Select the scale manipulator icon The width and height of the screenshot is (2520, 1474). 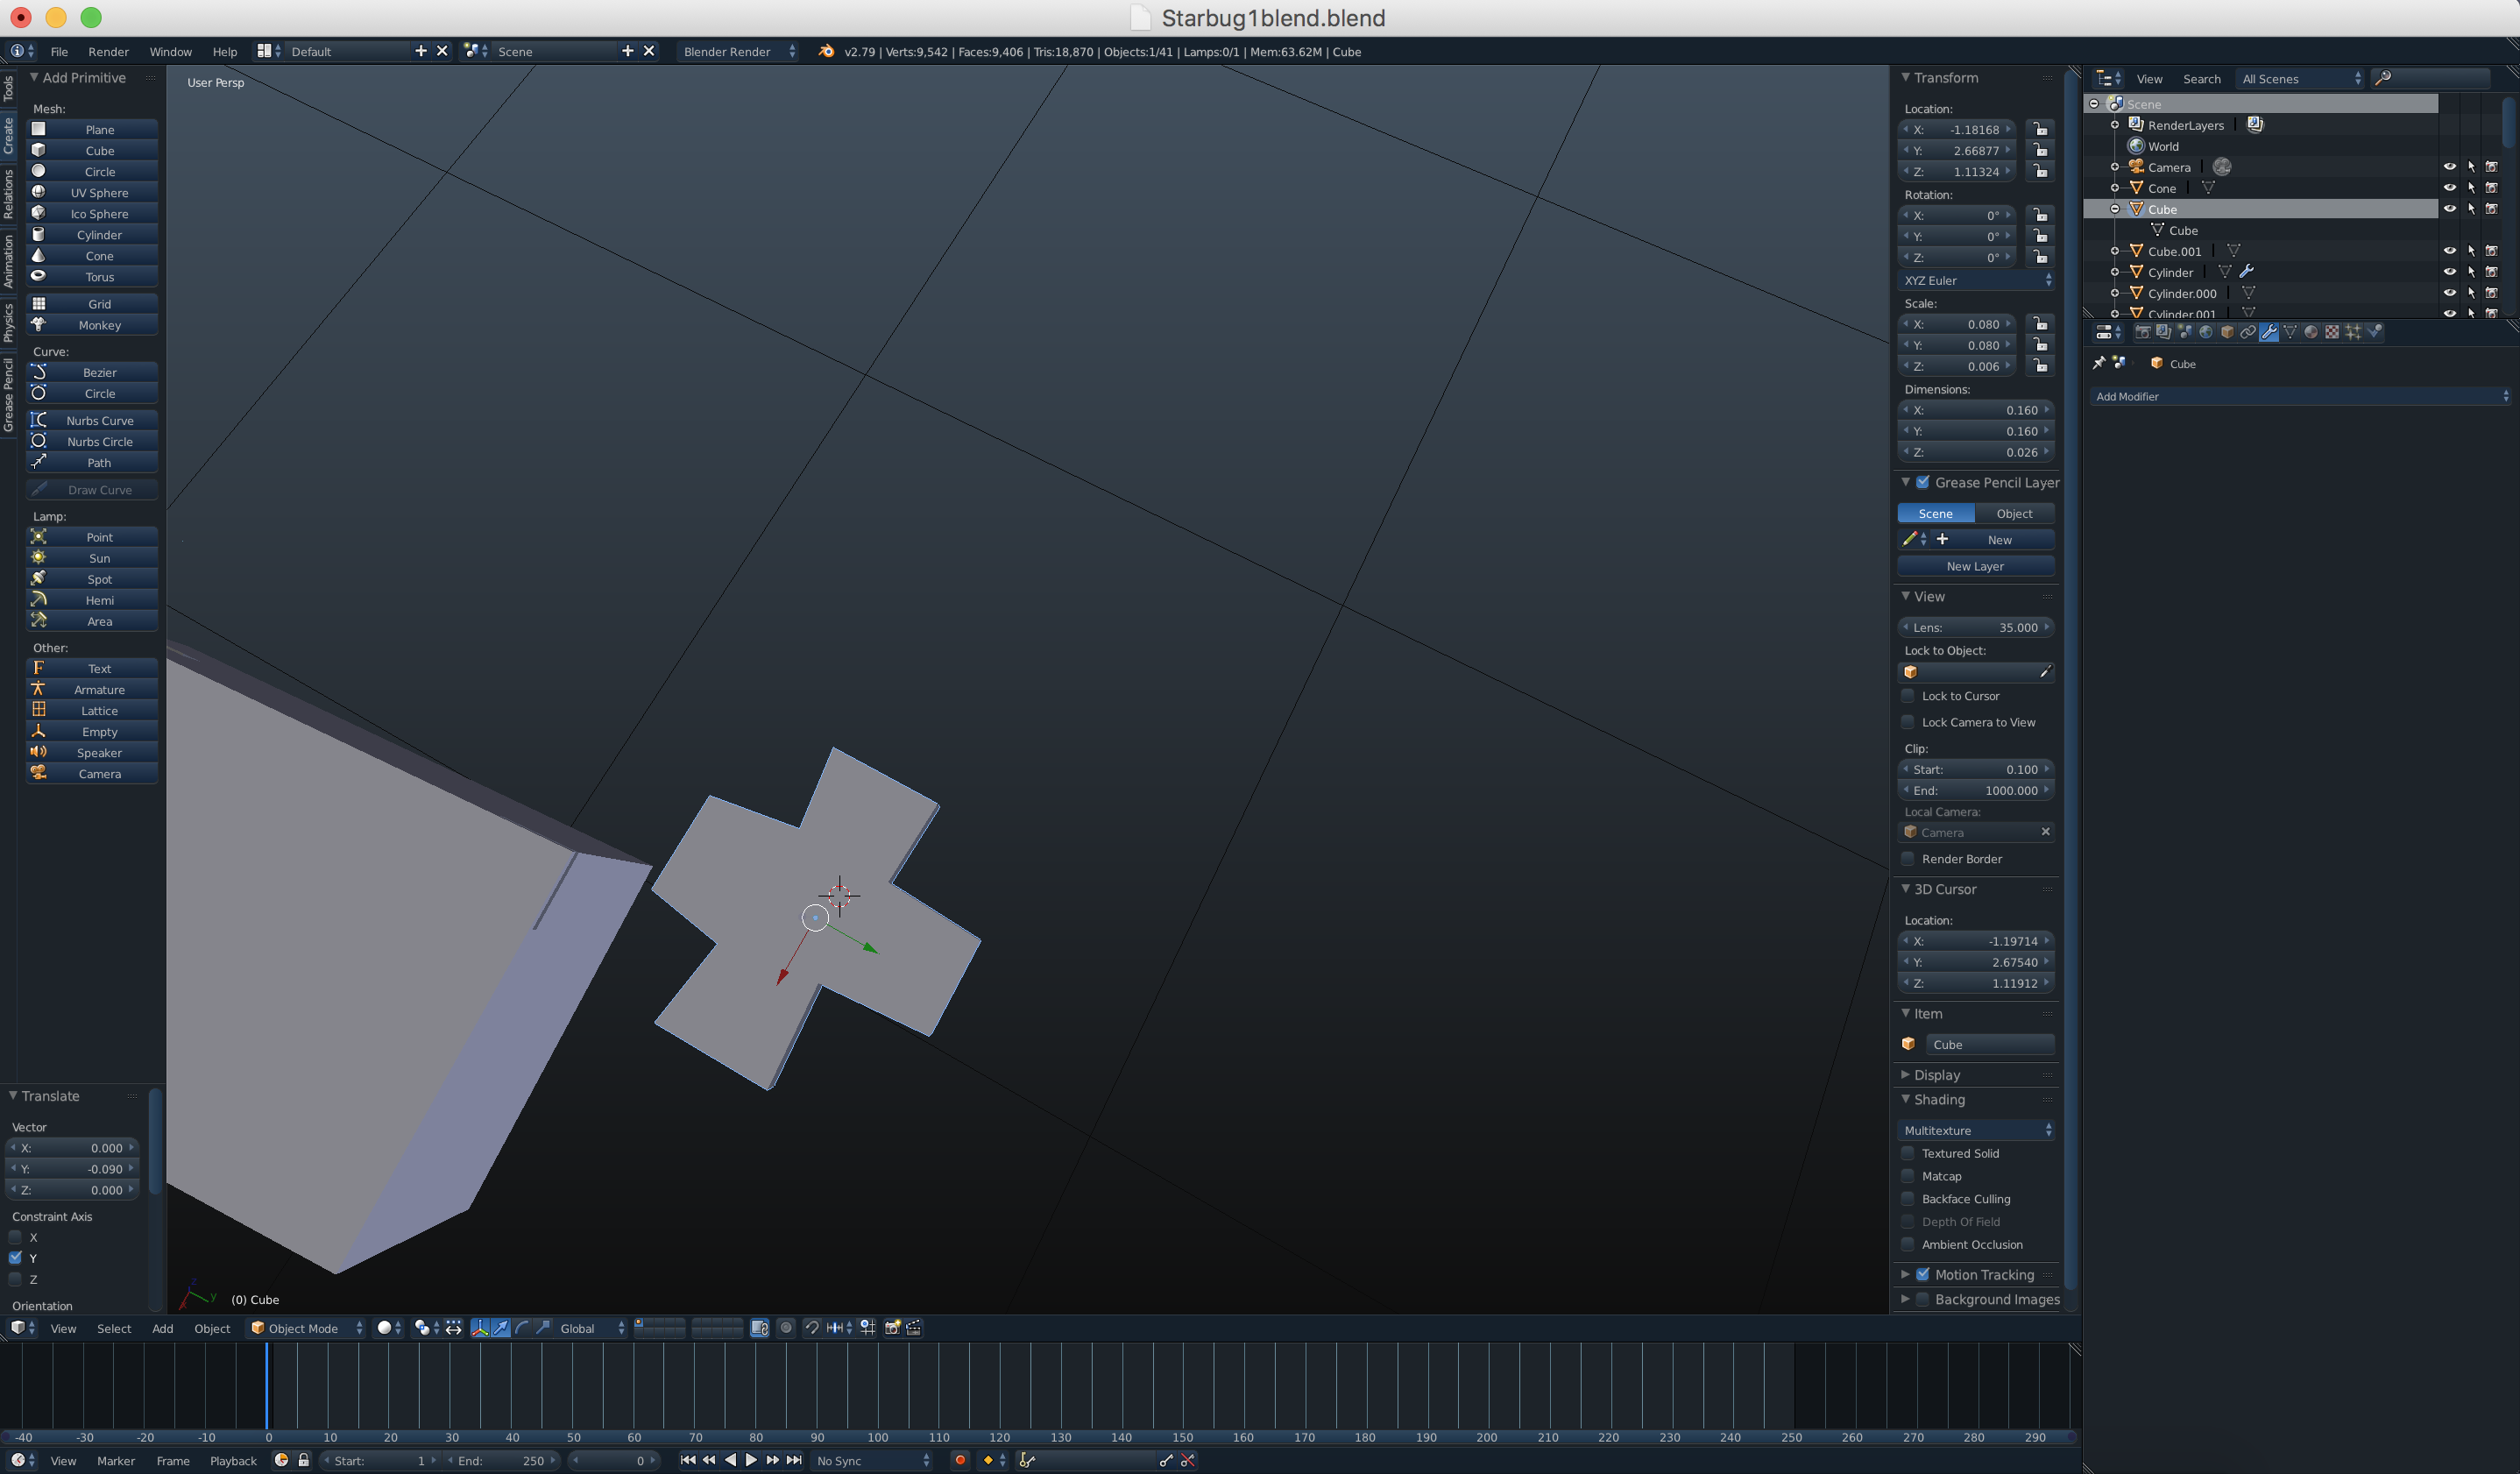(543, 1328)
